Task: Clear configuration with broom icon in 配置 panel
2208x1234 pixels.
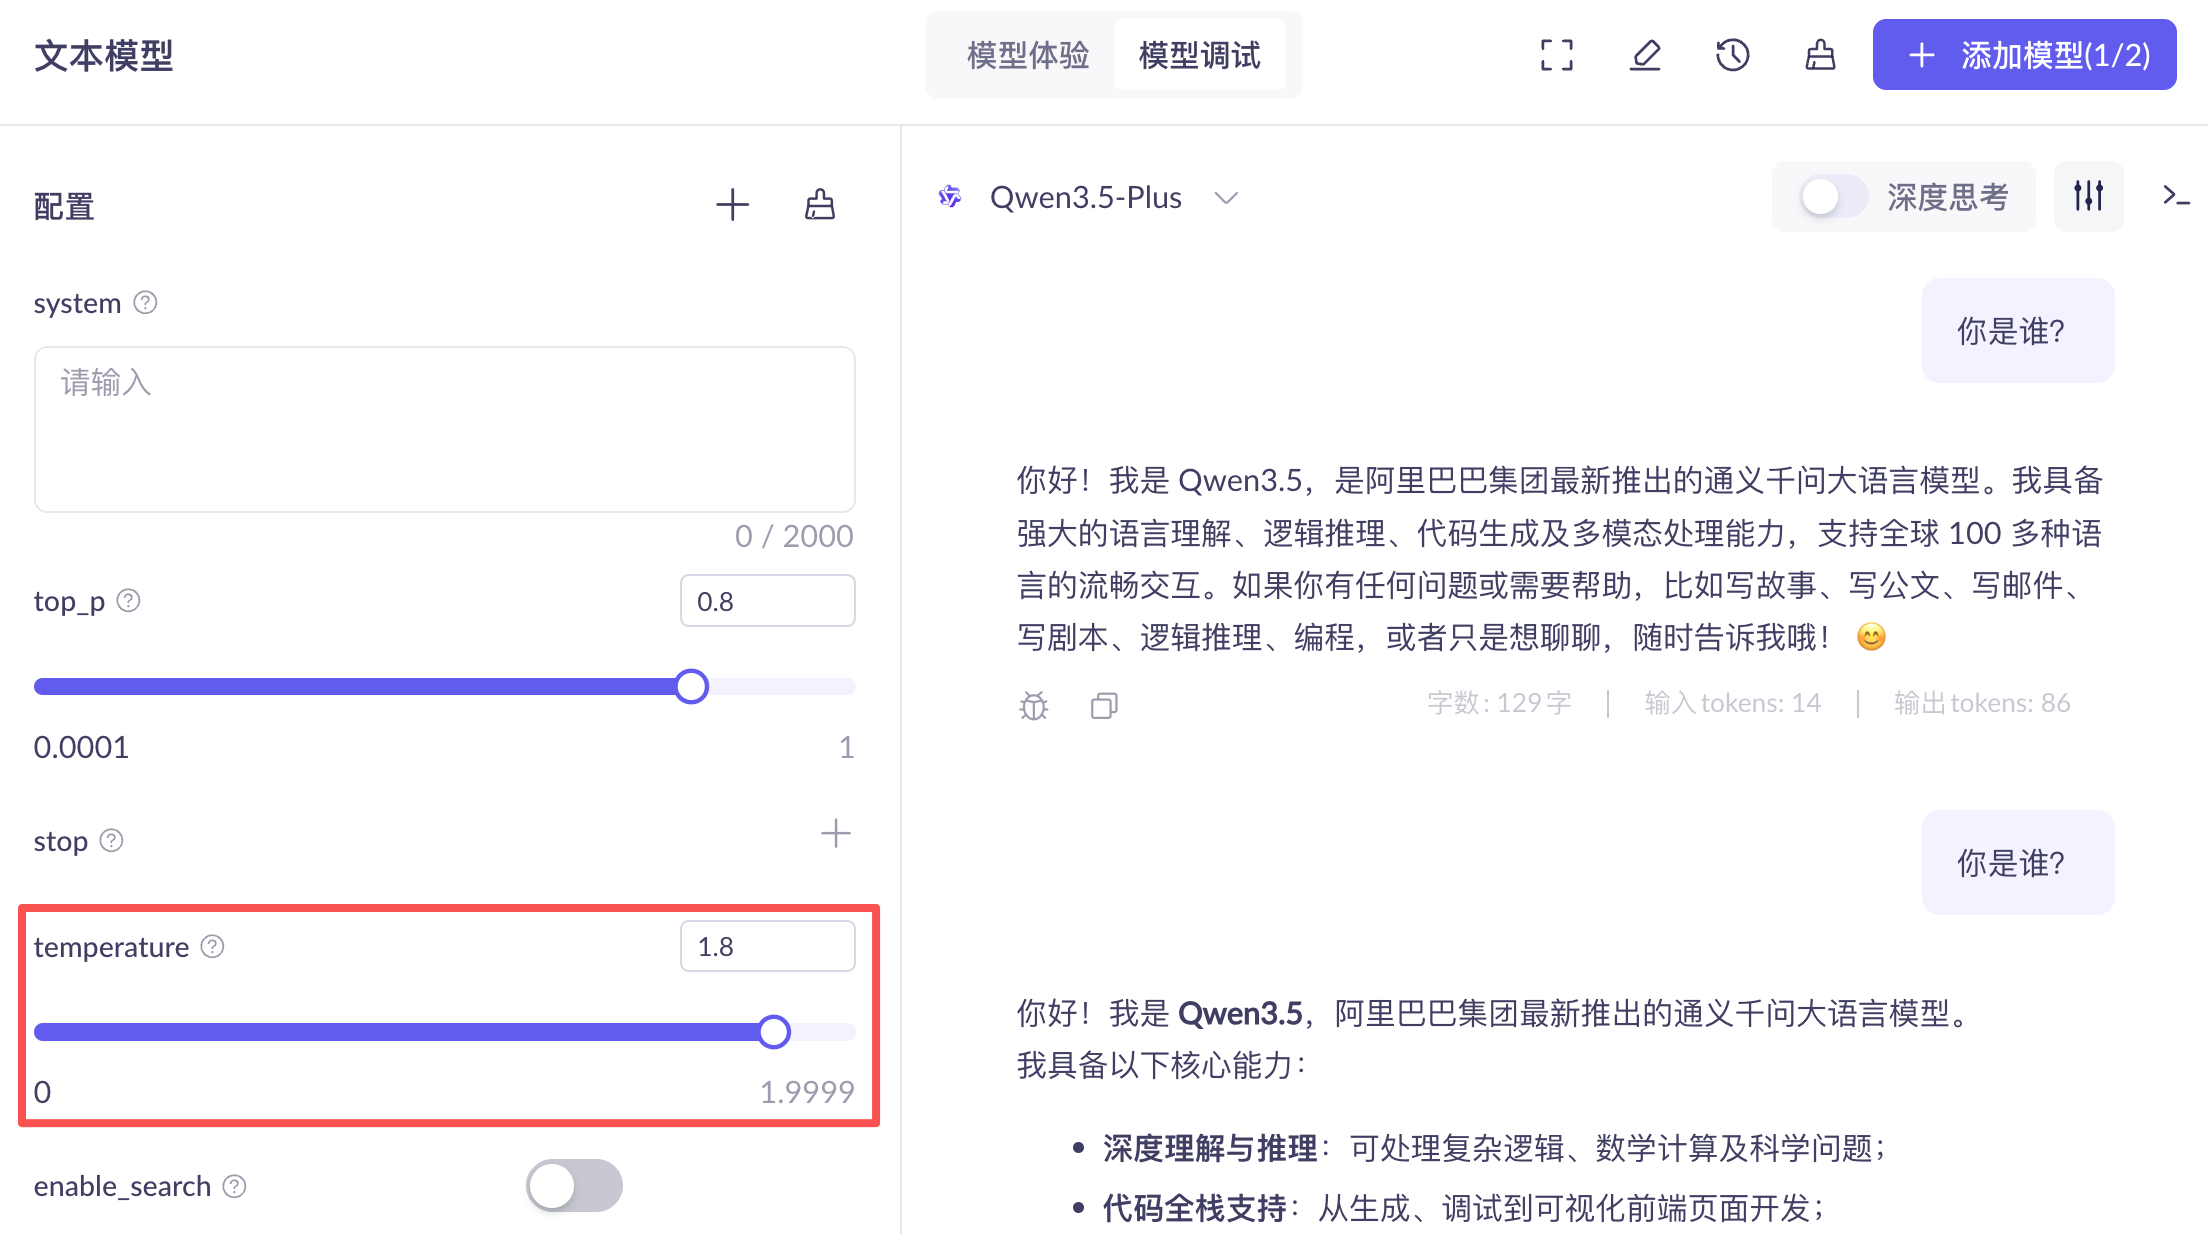Action: pyautogui.click(x=820, y=205)
